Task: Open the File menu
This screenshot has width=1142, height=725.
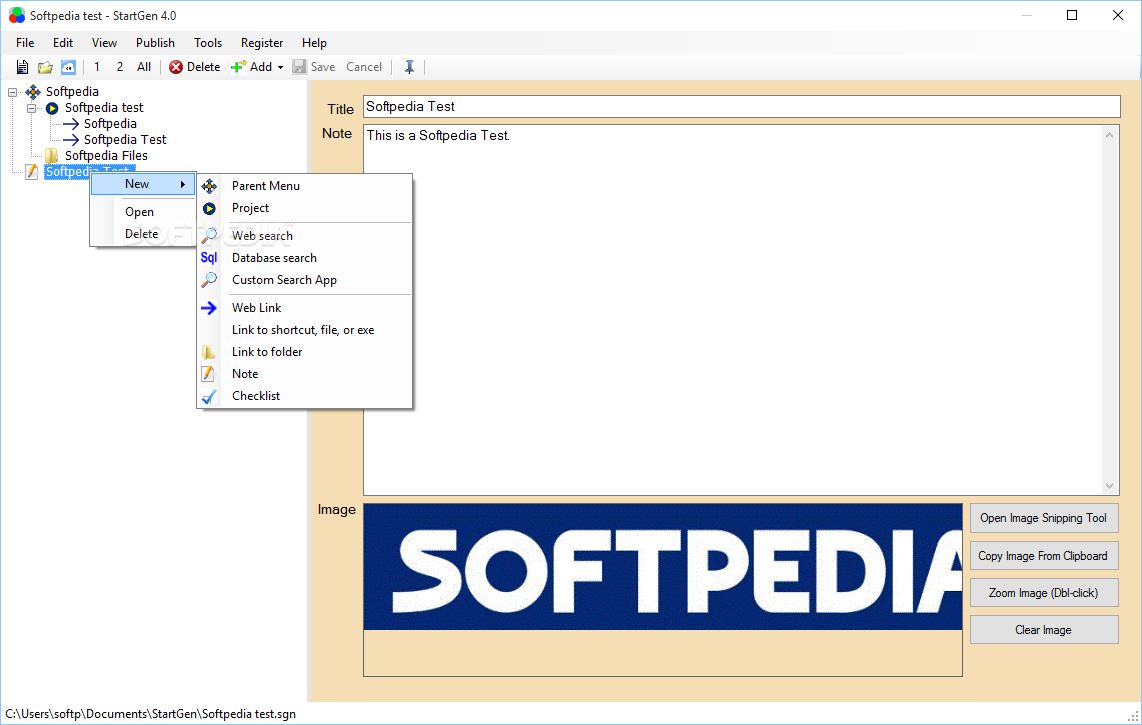Action: pyautogui.click(x=25, y=43)
